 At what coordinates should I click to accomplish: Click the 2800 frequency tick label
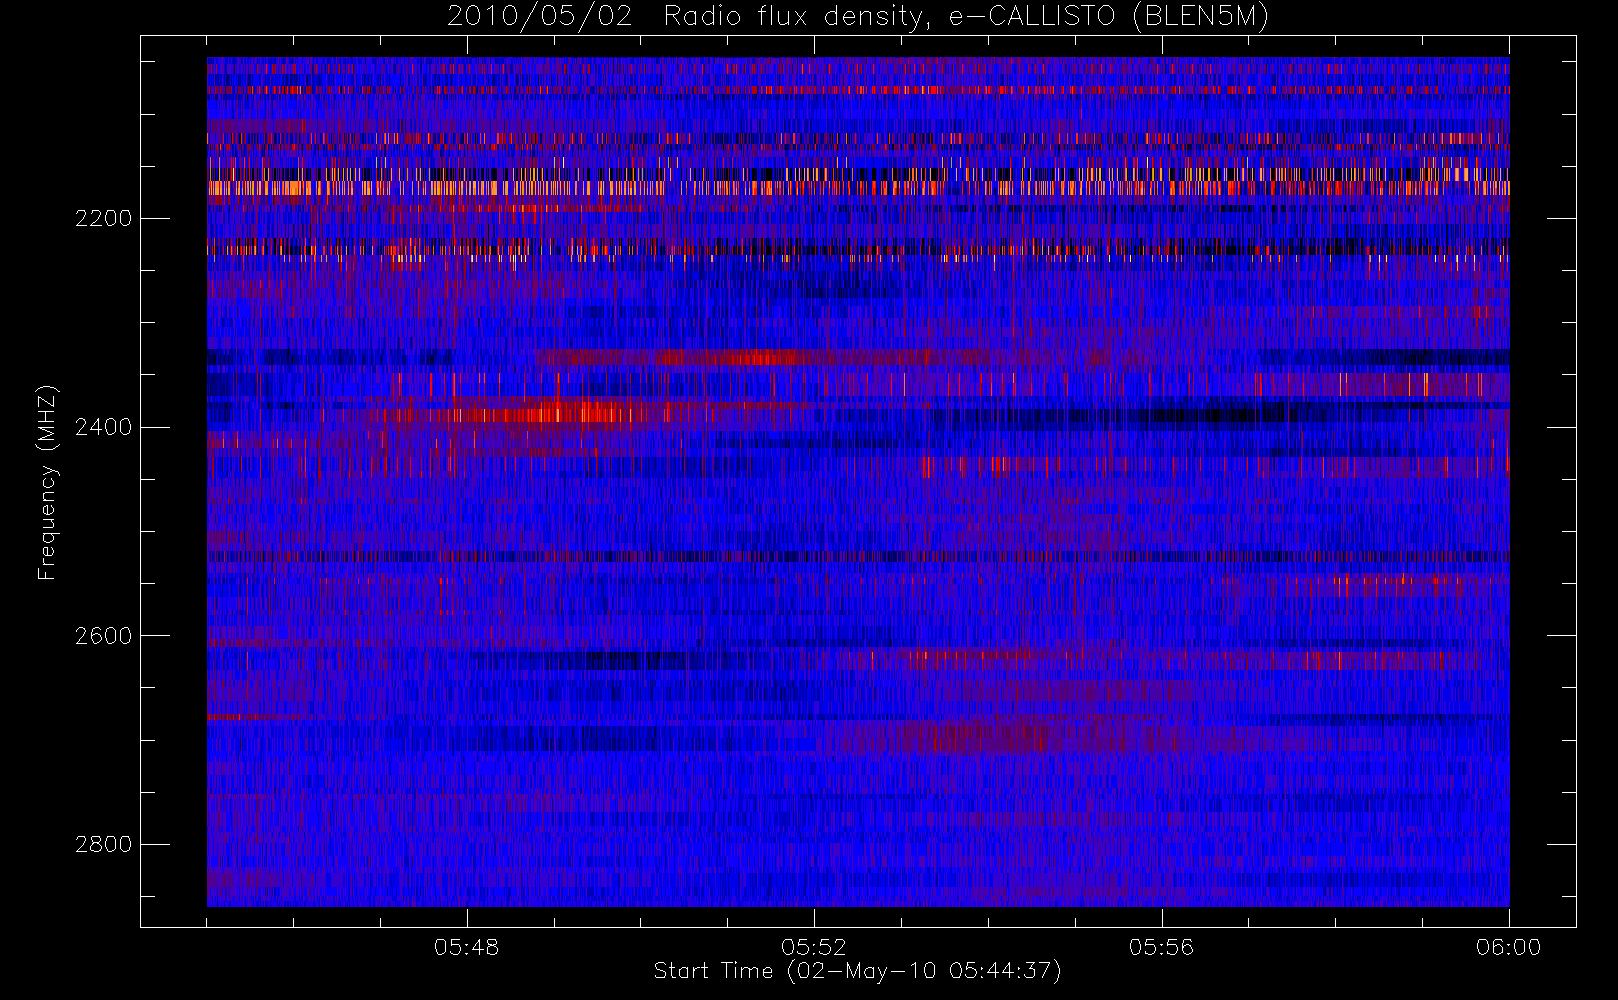(103, 845)
